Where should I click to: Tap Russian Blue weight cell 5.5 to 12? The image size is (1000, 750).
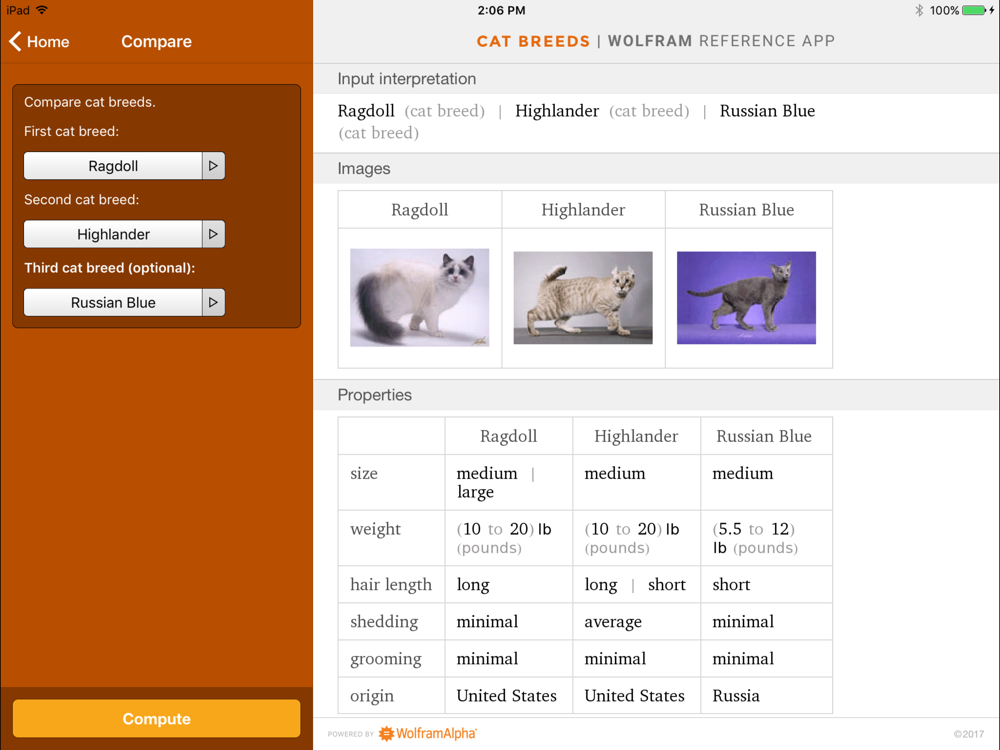pyautogui.click(x=766, y=538)
